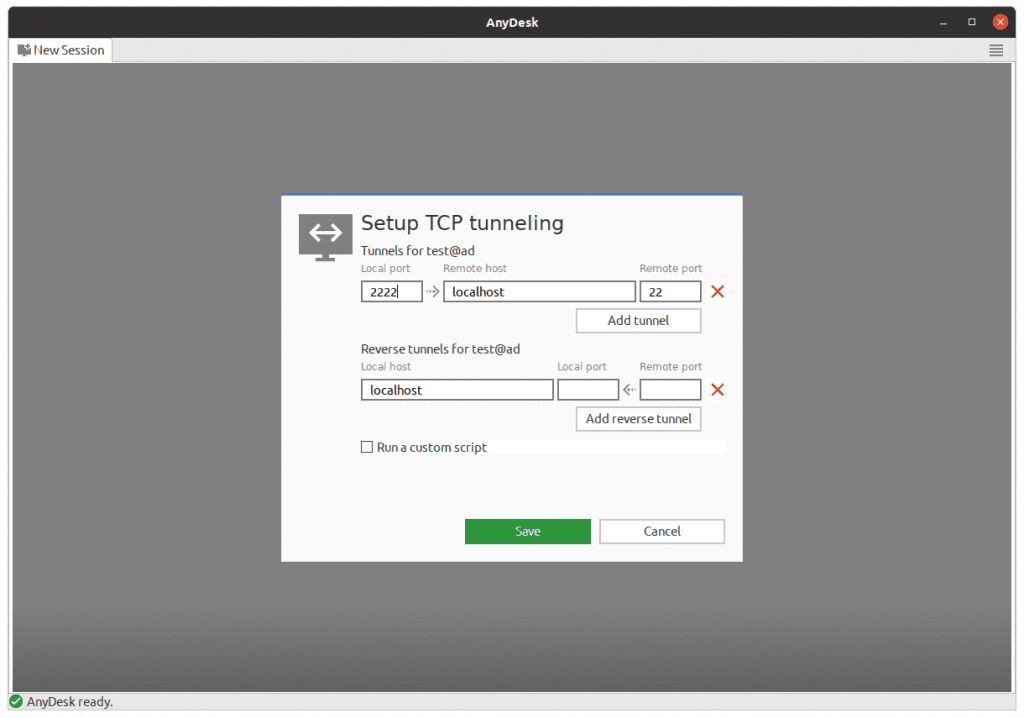Focus the empty reverse tunnel Remote port field
1024x718 pixels.
670,390
